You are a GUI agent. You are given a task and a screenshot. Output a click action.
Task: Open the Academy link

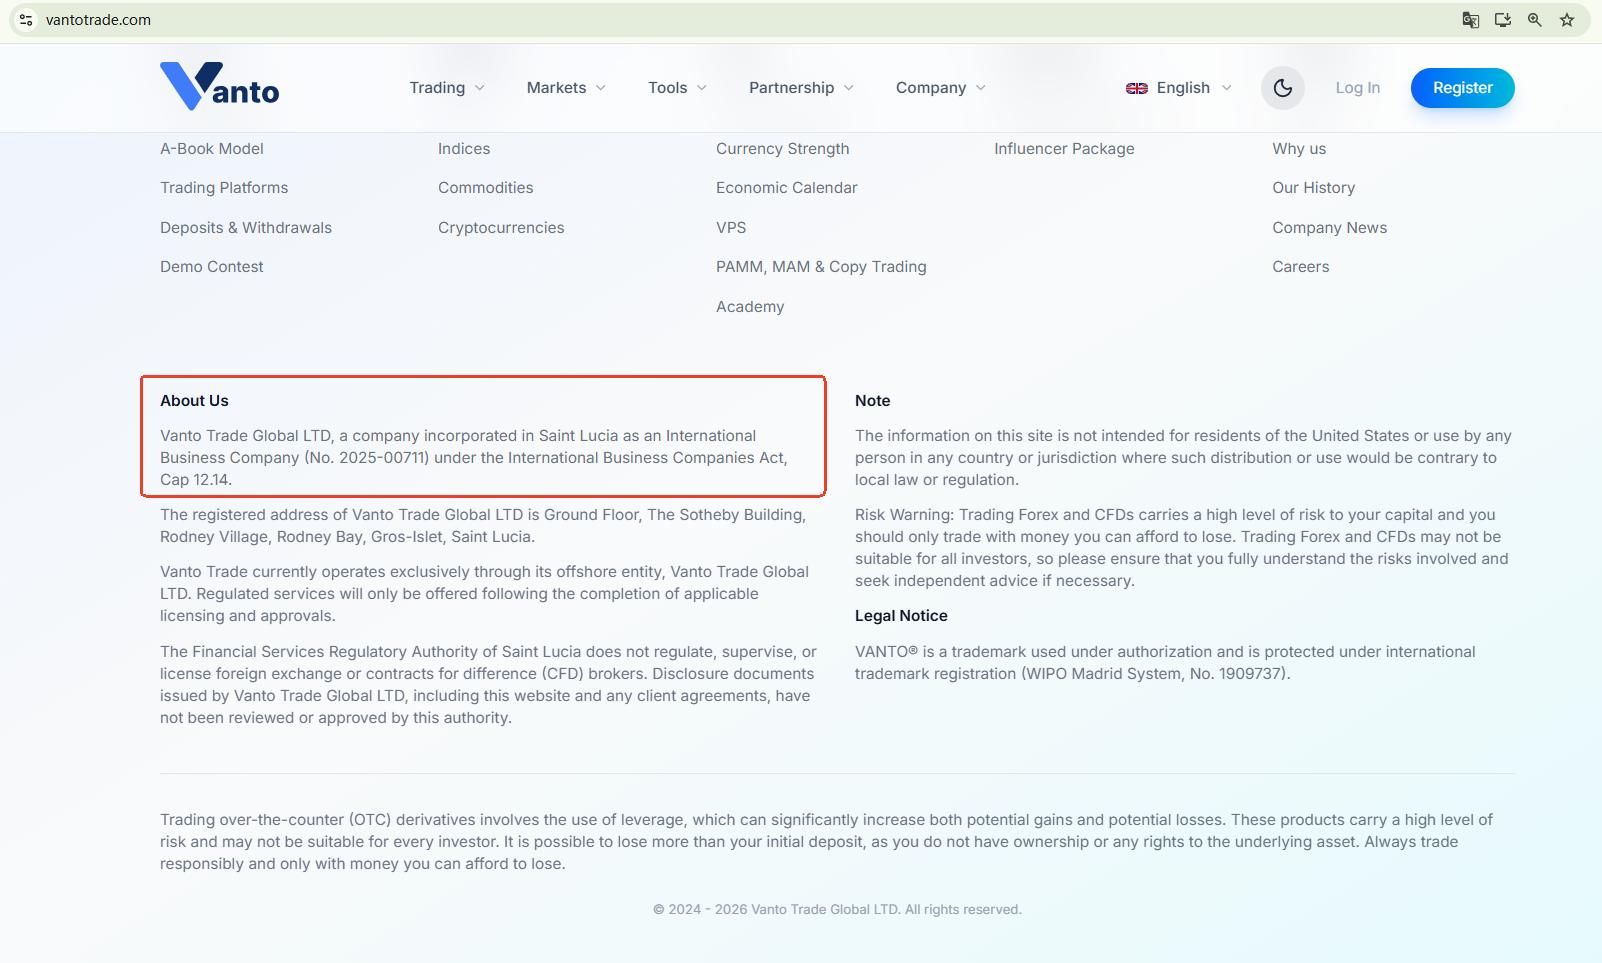pyautogui.click(x=750, y=306)
